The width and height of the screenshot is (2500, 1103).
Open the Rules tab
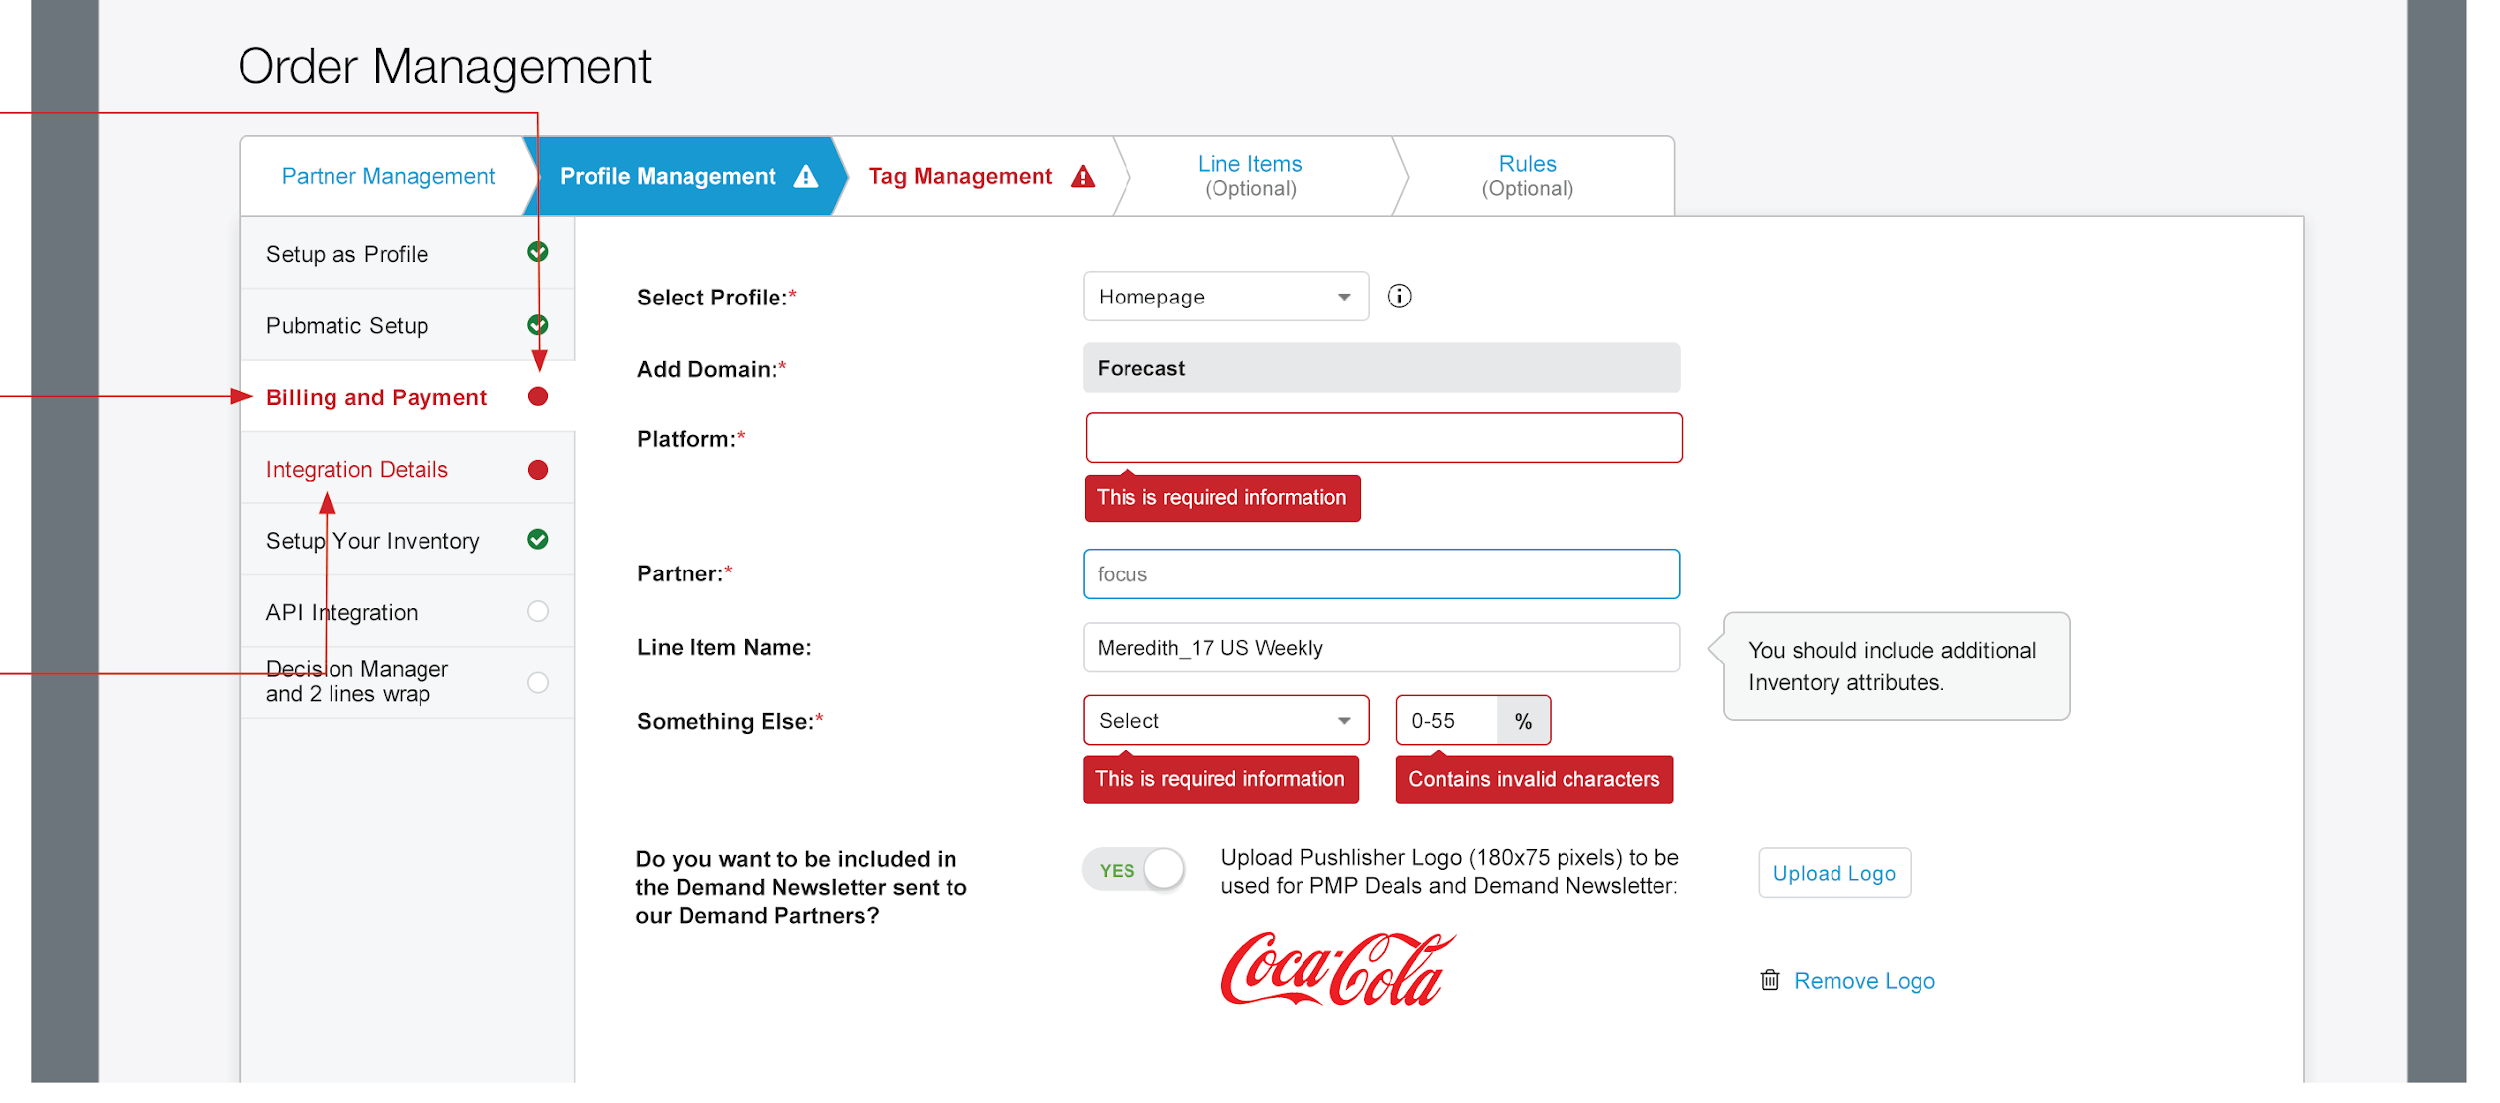[x=1528, y=176]
